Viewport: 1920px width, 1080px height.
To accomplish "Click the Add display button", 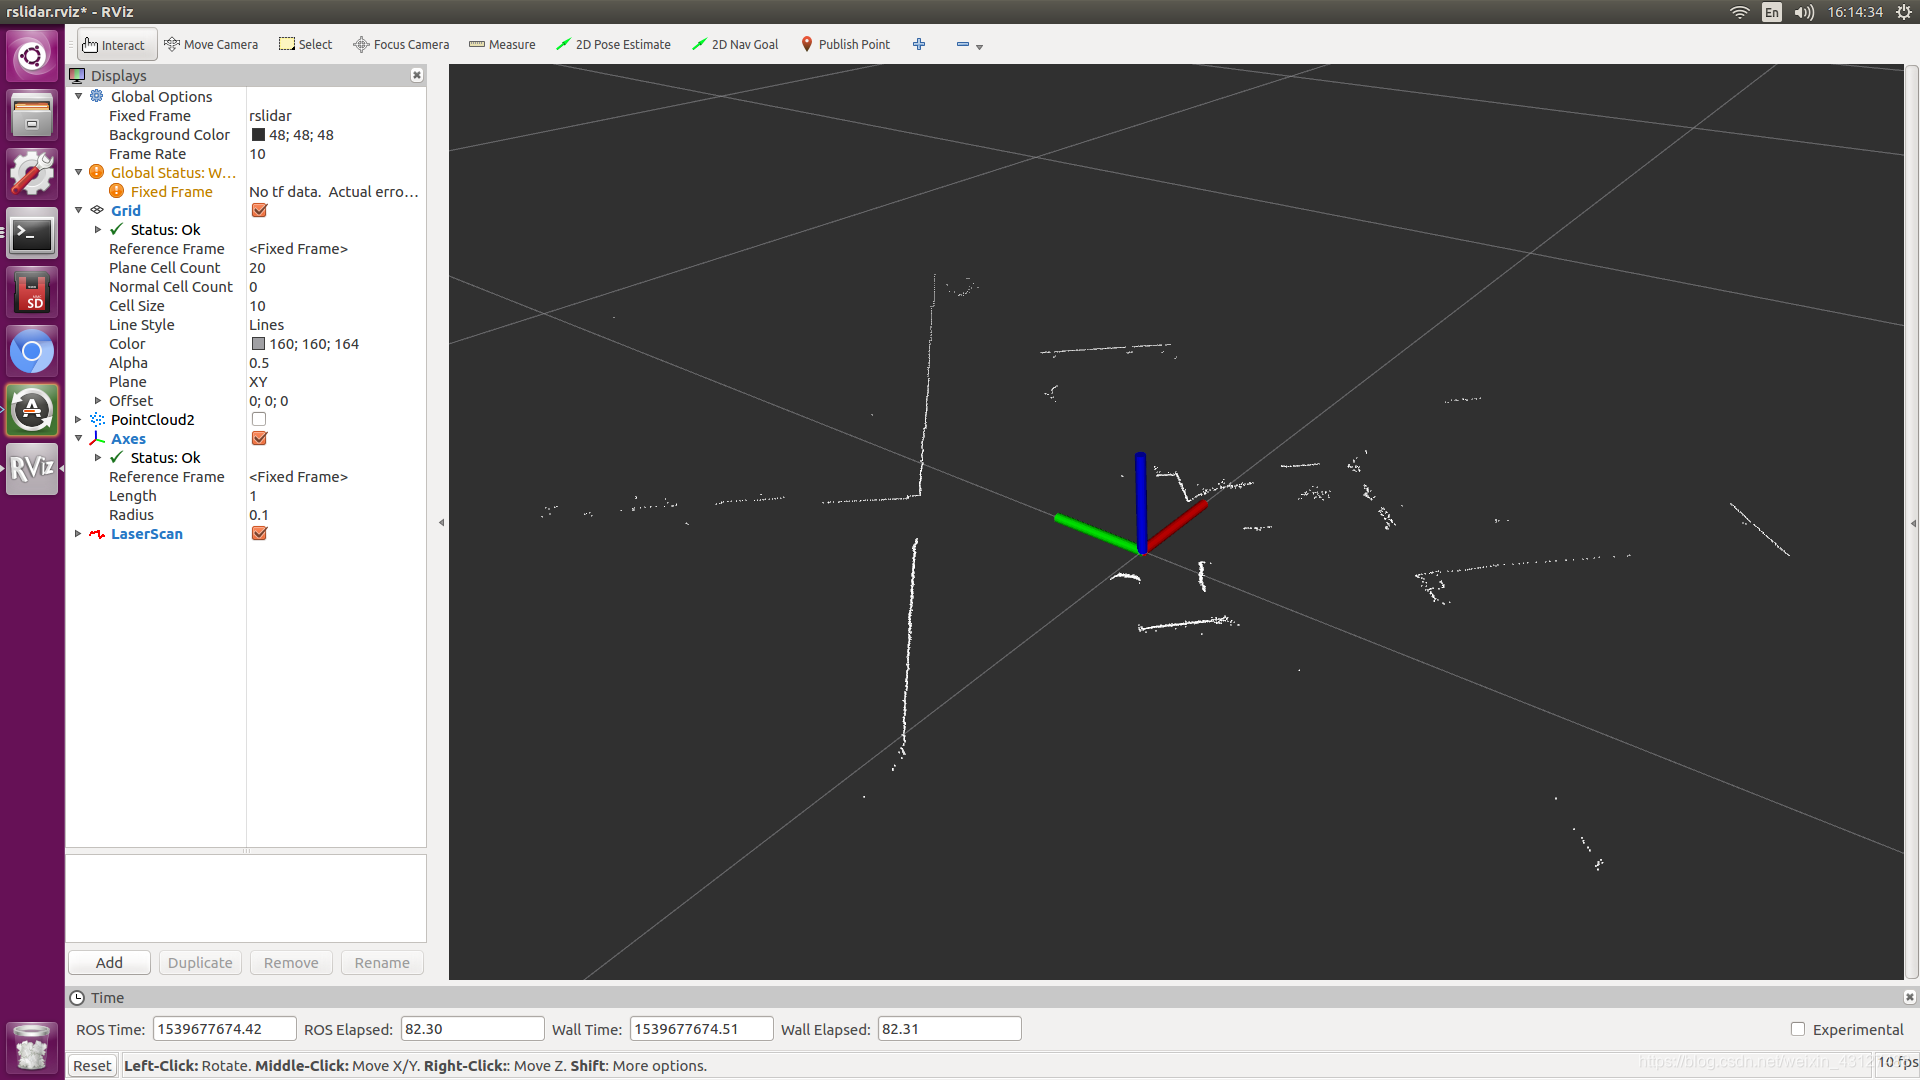I will click(108, 961).
